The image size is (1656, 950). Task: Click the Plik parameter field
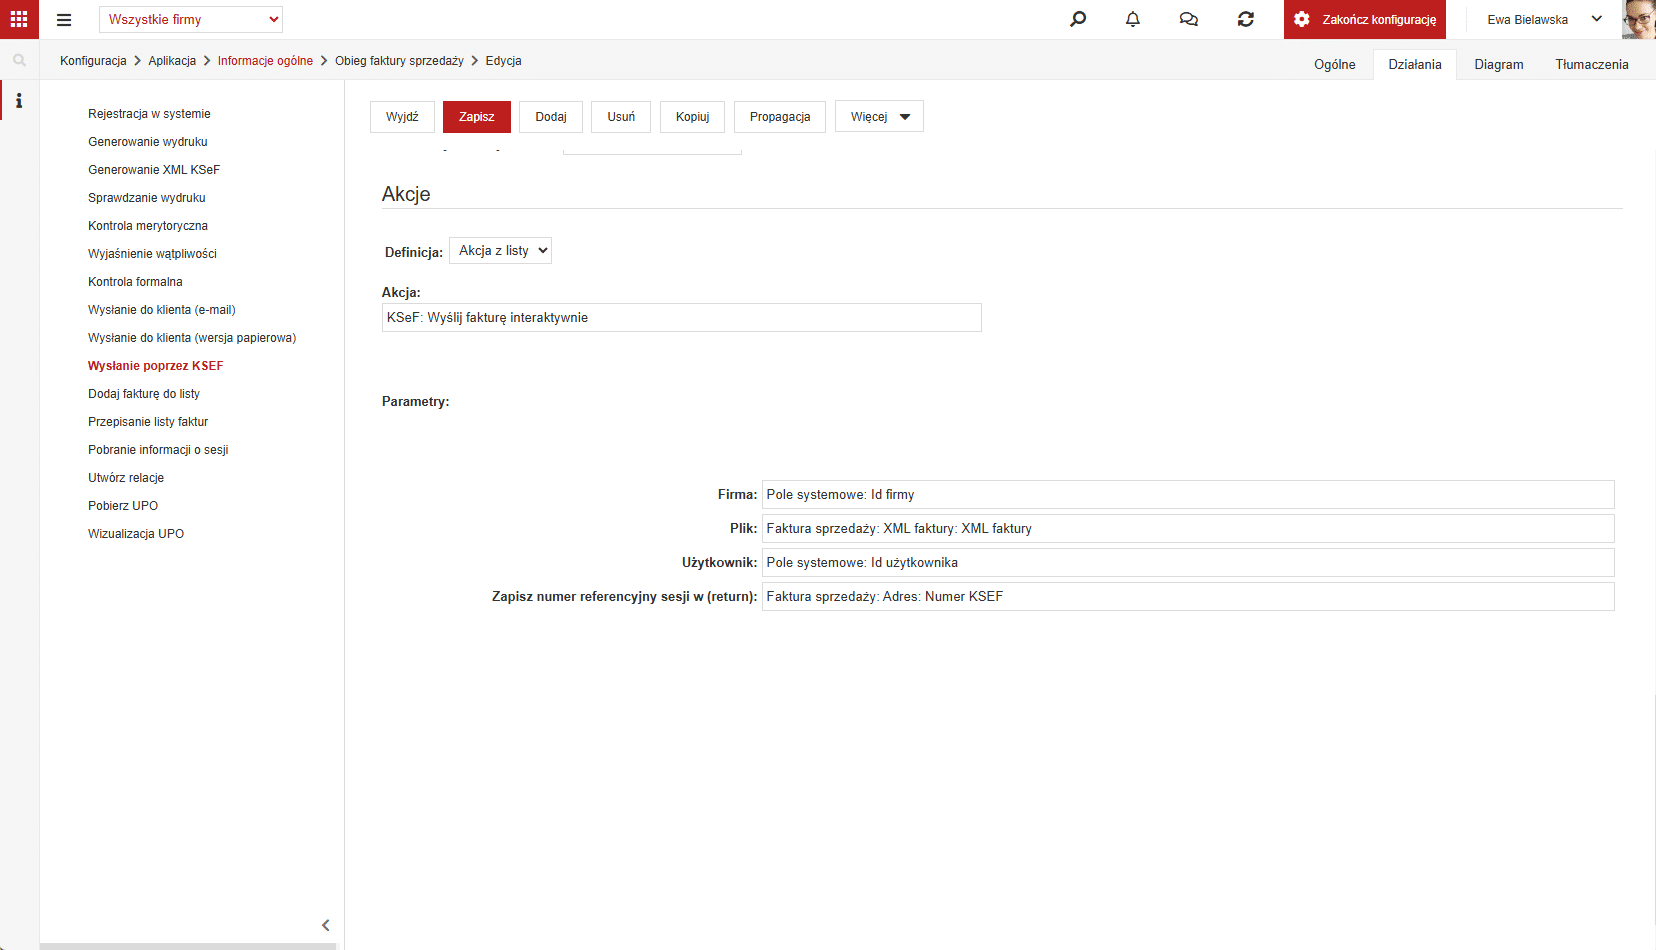click(1188, 529)
